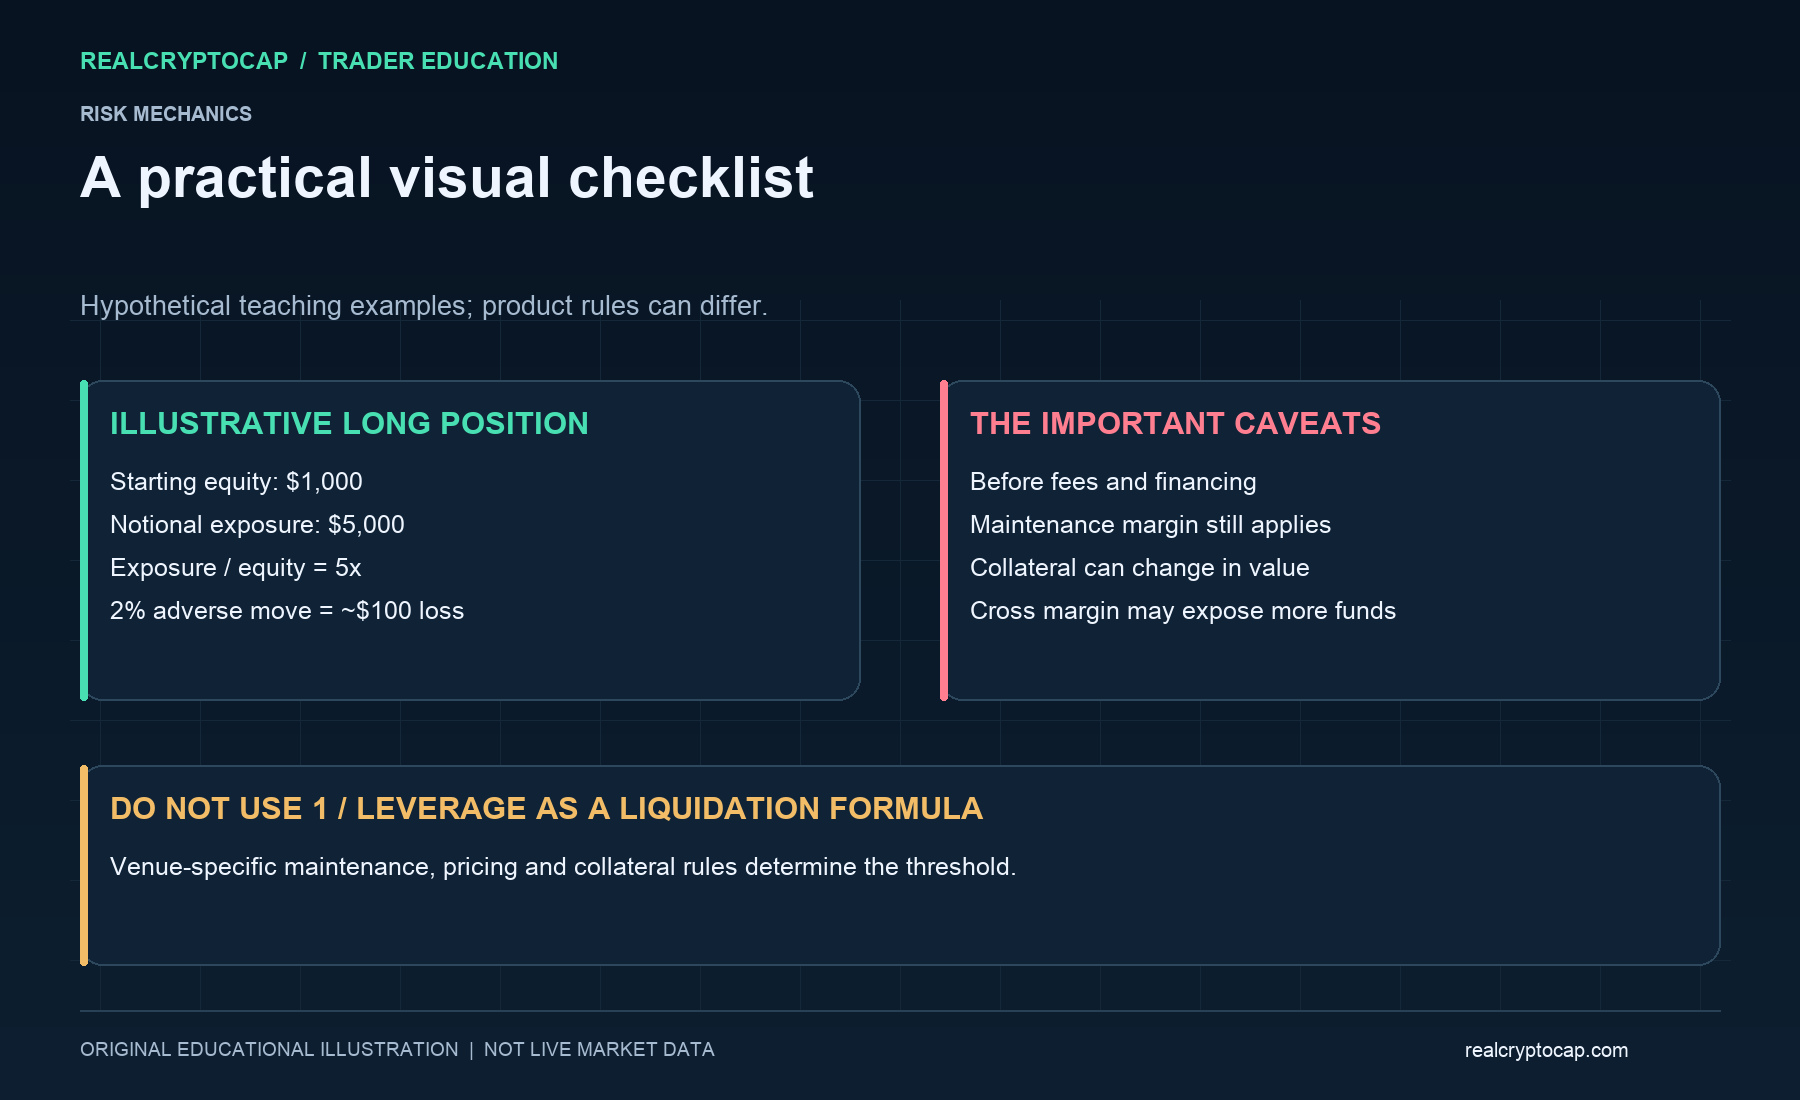1800x1100 pixels.
Task: Click the ILLUSTRATIVE LONG POSITION heading
Action: coord(349,424)
